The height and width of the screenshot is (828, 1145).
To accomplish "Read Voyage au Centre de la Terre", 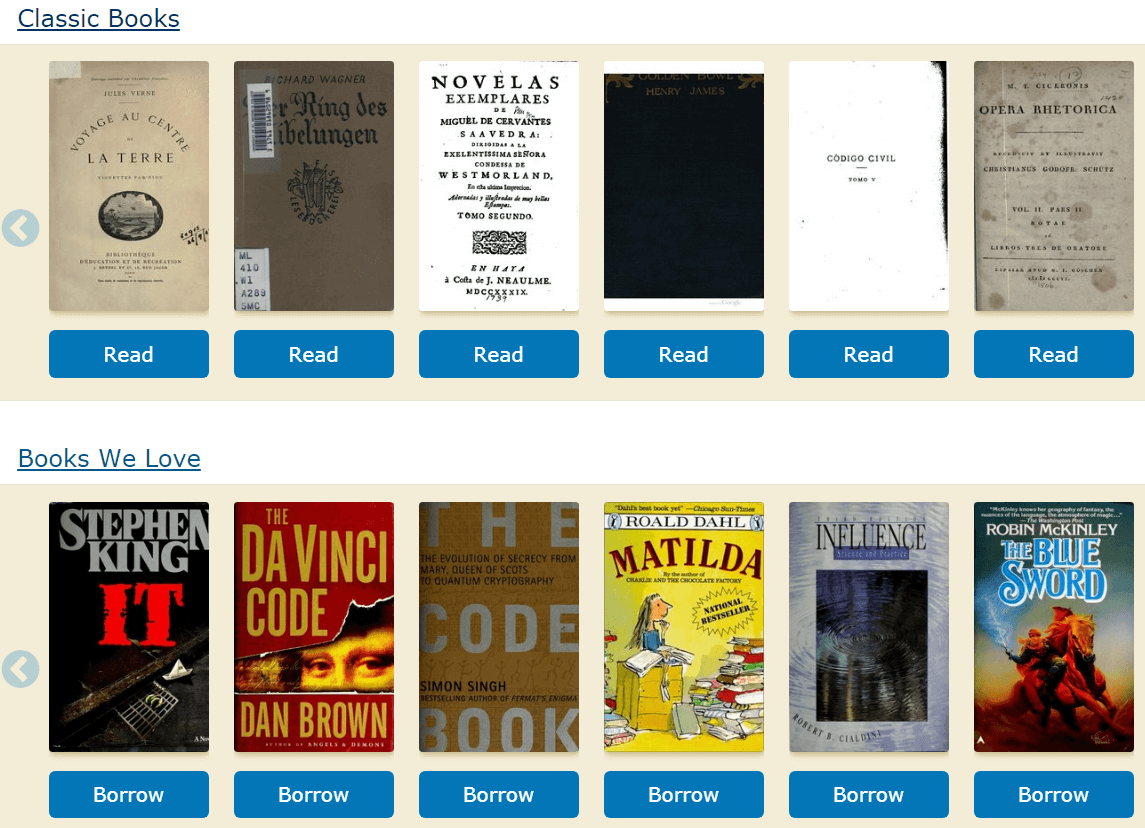I will point(129,354).
